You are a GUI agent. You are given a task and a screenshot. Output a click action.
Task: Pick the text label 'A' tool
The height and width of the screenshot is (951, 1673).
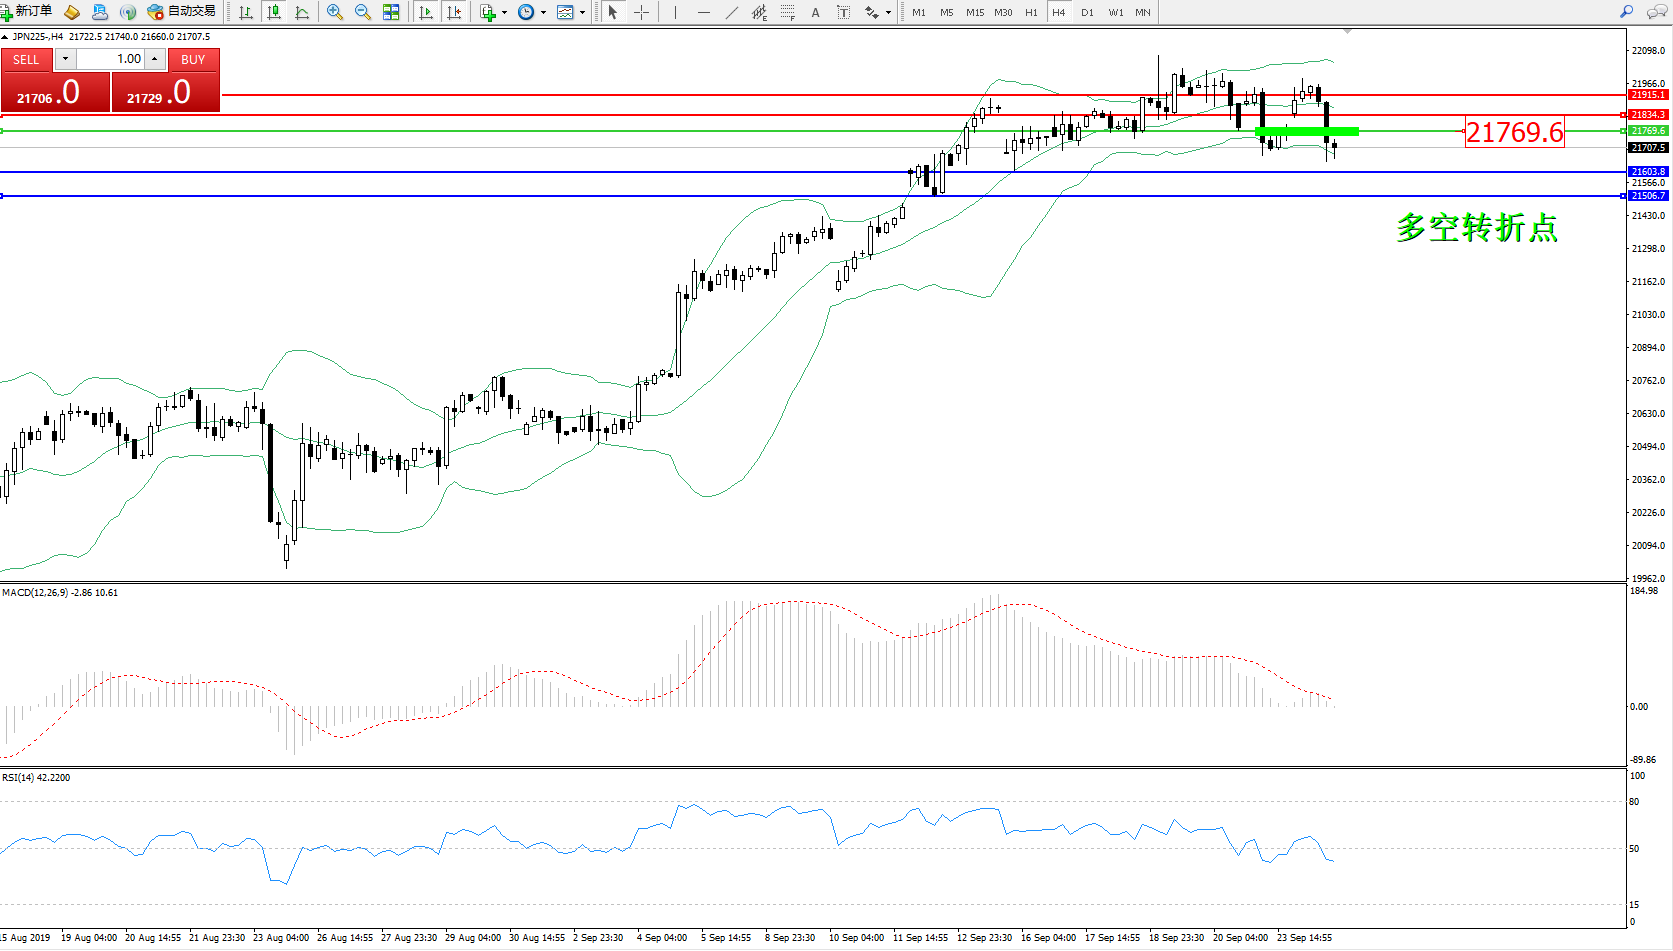815,12
